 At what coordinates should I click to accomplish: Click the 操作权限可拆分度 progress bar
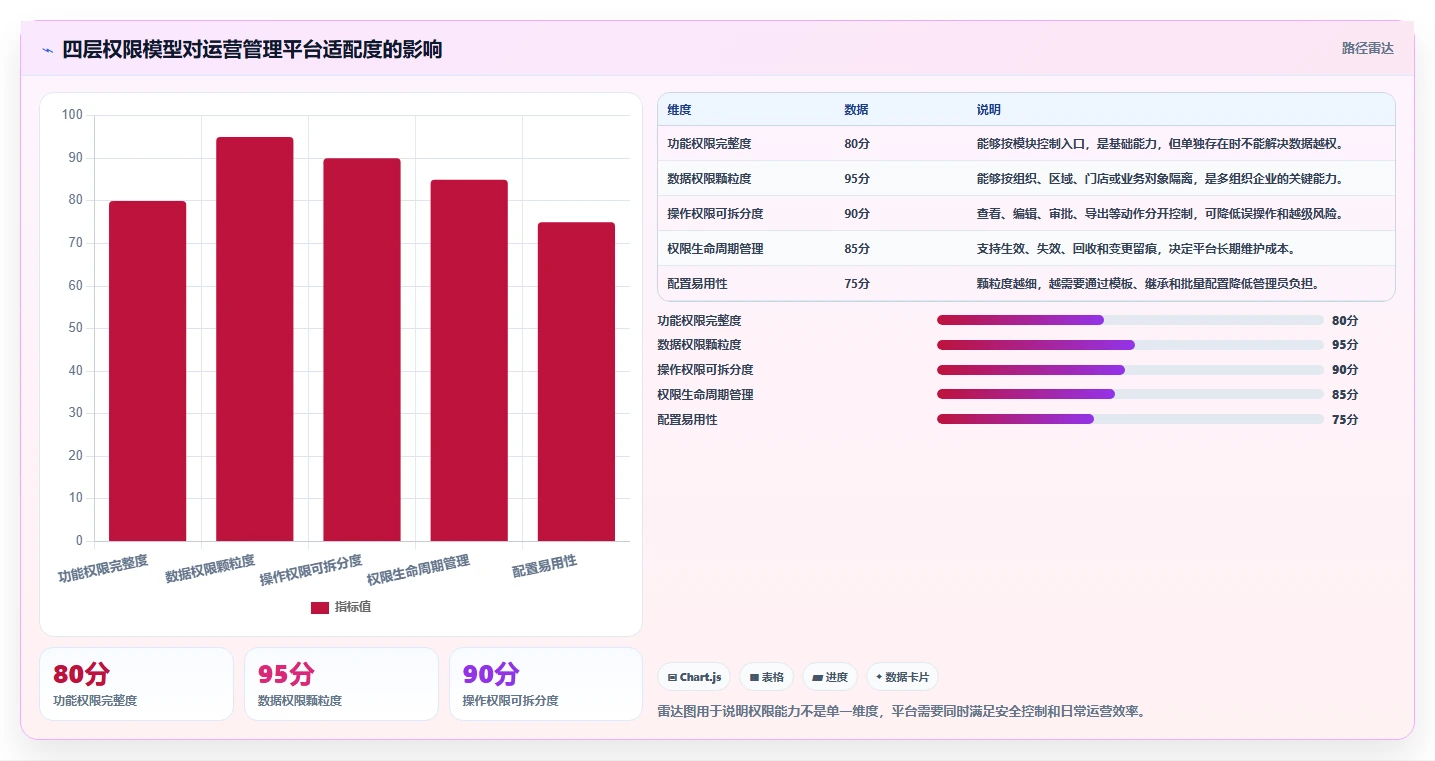(1130, 370)
